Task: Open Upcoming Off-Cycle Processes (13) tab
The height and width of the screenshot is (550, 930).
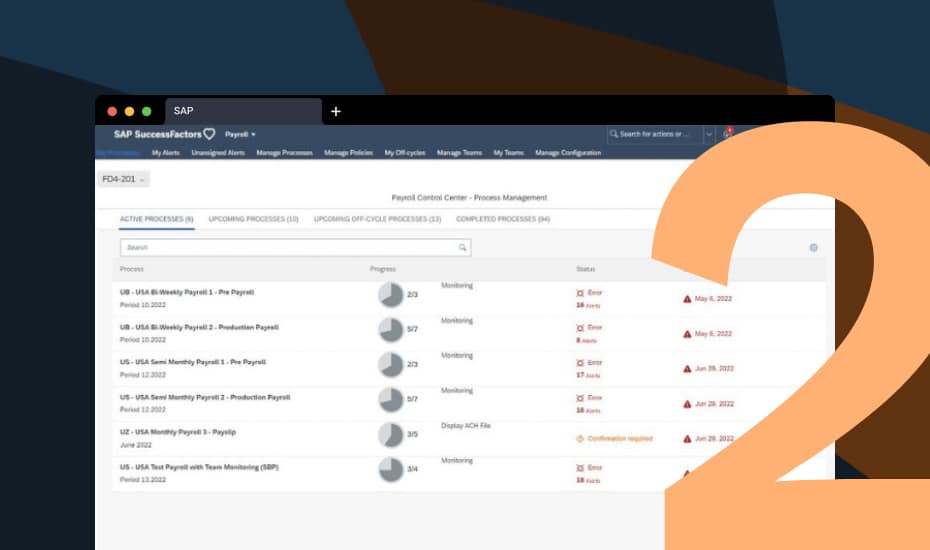Action: coord(377,220)
